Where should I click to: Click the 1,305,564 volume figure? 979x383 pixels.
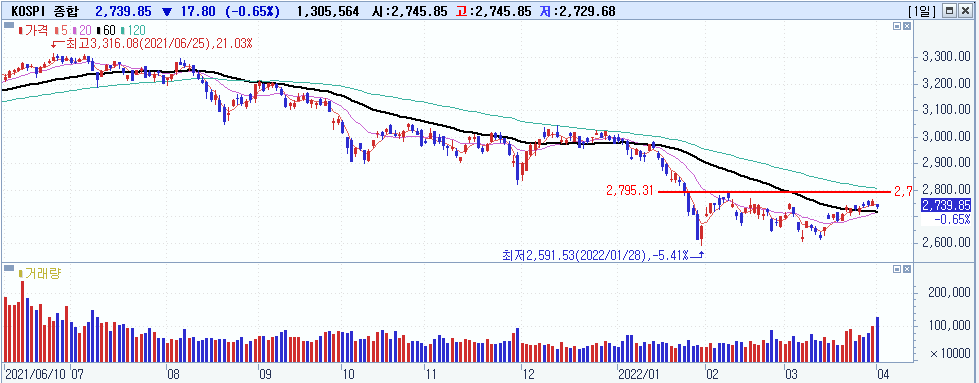(328, 11)
